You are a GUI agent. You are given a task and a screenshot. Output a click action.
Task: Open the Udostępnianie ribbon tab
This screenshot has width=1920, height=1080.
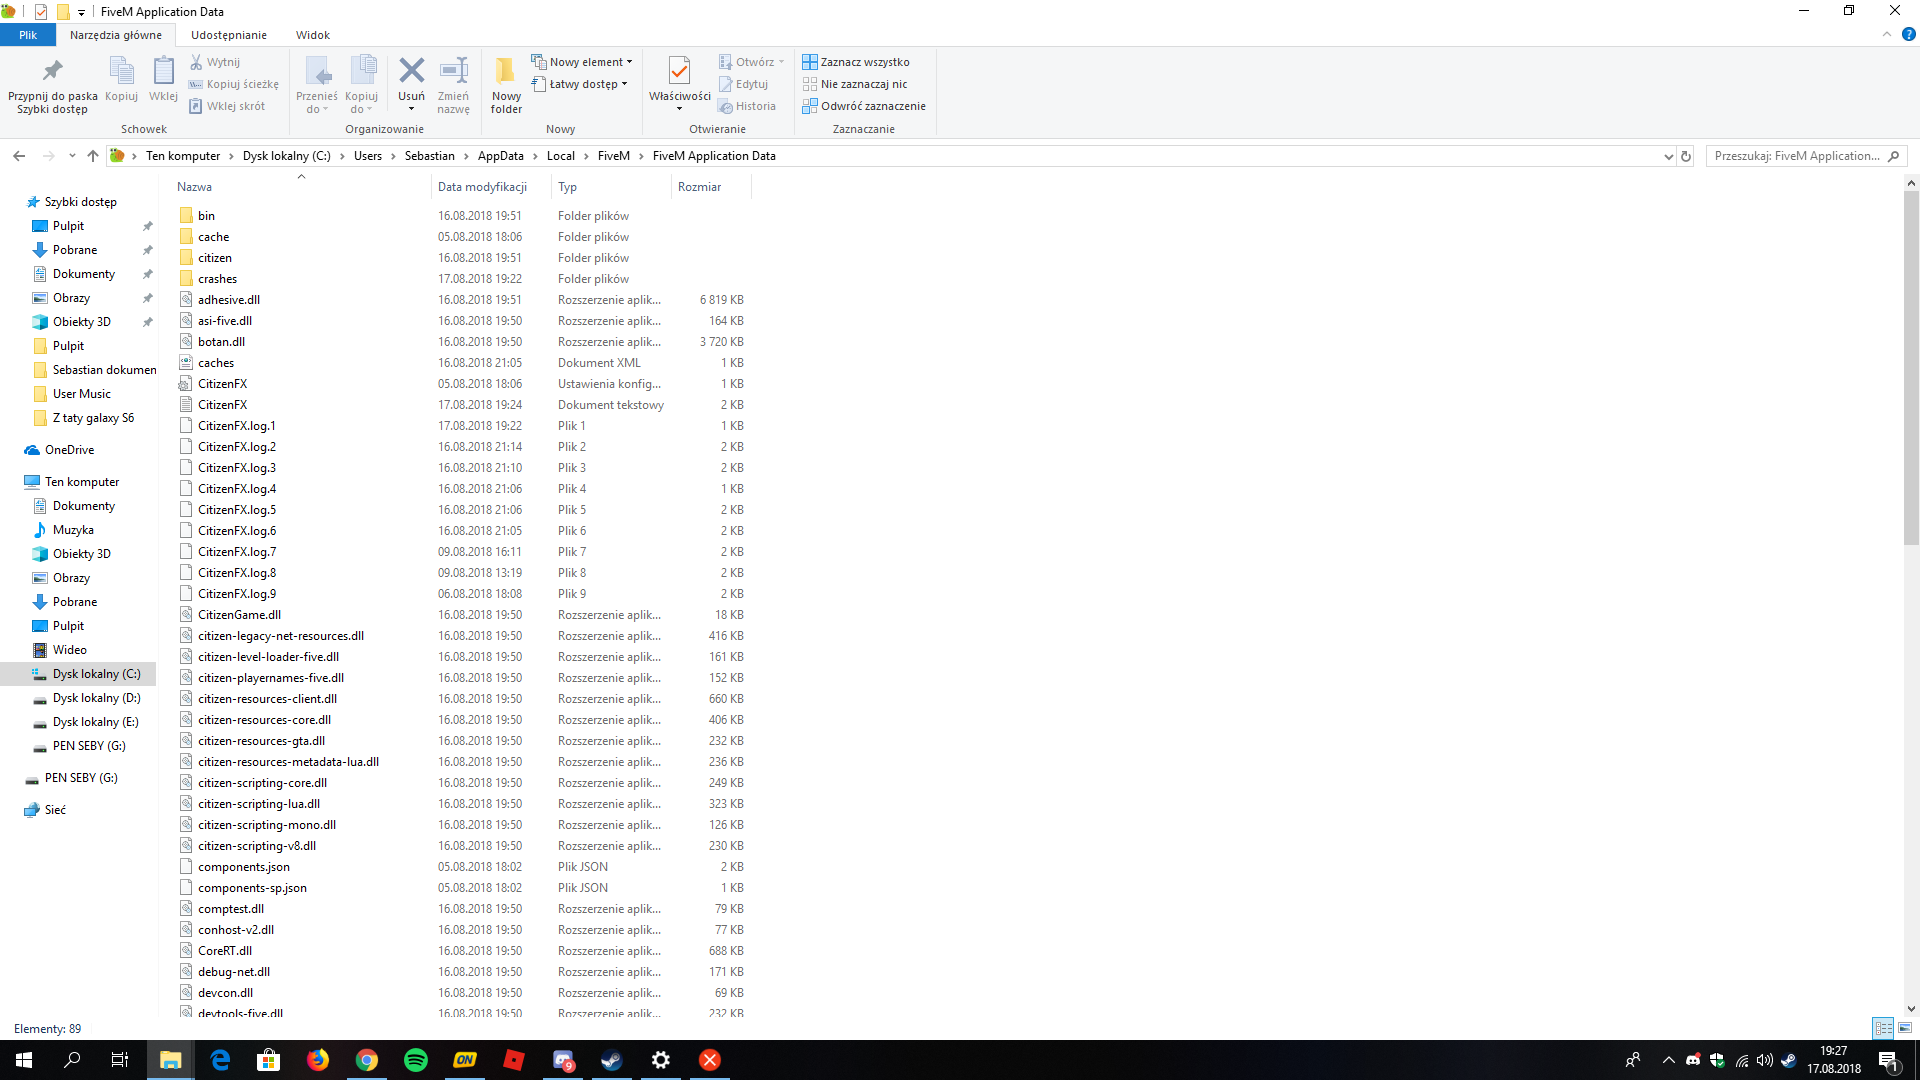tap(229, 35)
